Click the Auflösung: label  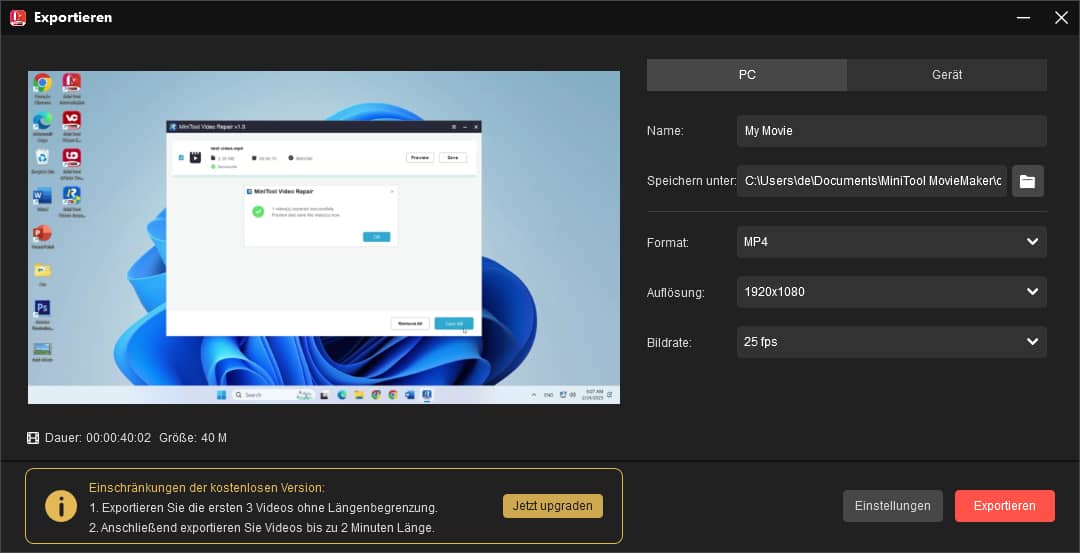coord(676,293)
